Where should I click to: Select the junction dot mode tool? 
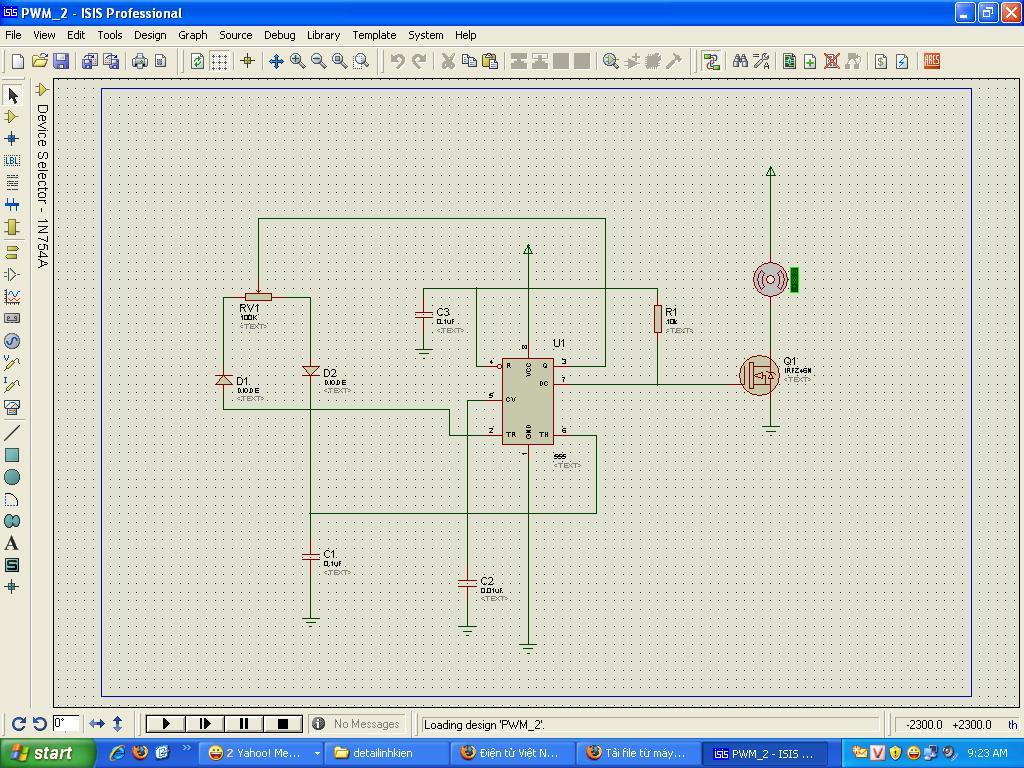pyautogui.click(x=12, y=138)
